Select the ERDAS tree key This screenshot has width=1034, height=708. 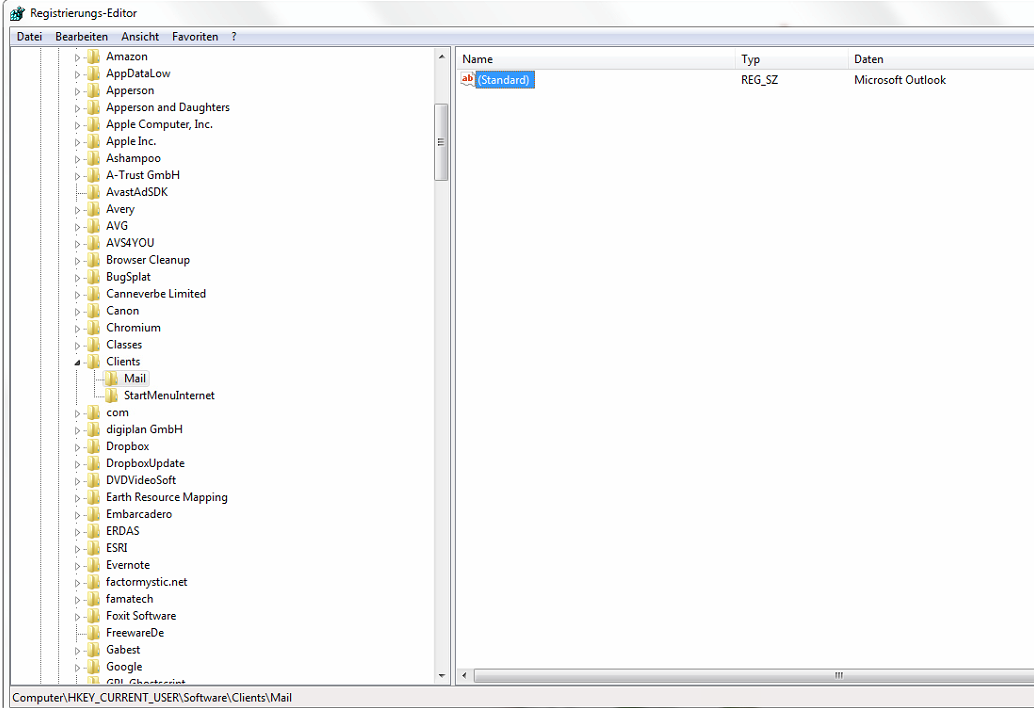[123, 531]
